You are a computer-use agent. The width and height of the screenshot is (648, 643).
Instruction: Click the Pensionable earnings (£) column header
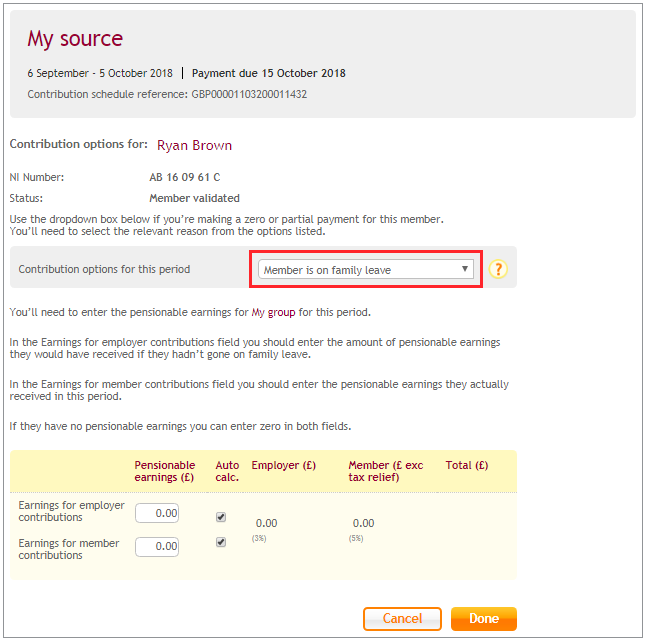tap(164, 471)
